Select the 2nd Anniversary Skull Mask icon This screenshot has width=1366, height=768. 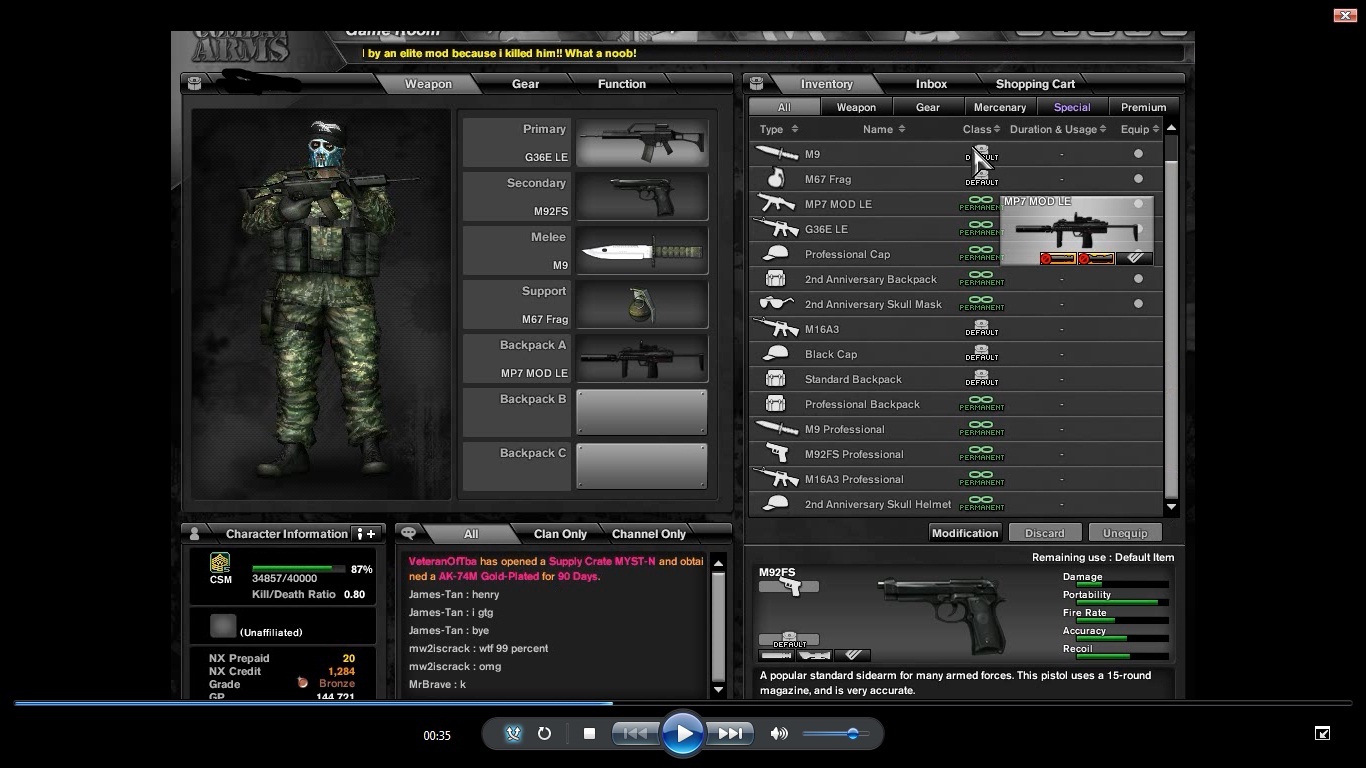pyautogui.click(x=777, y=304)
